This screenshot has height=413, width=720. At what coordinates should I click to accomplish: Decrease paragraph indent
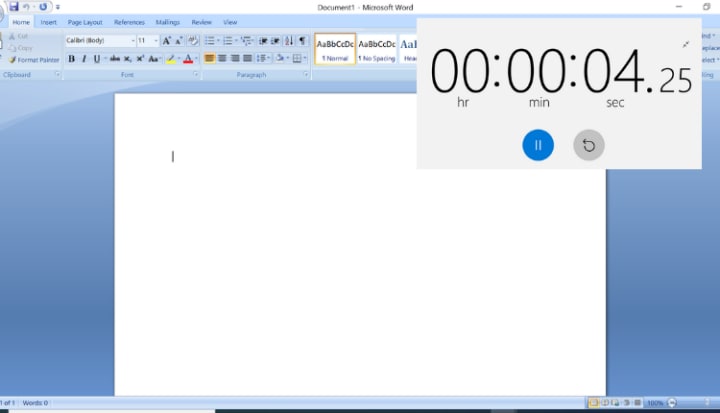click(x=263, y=41)
